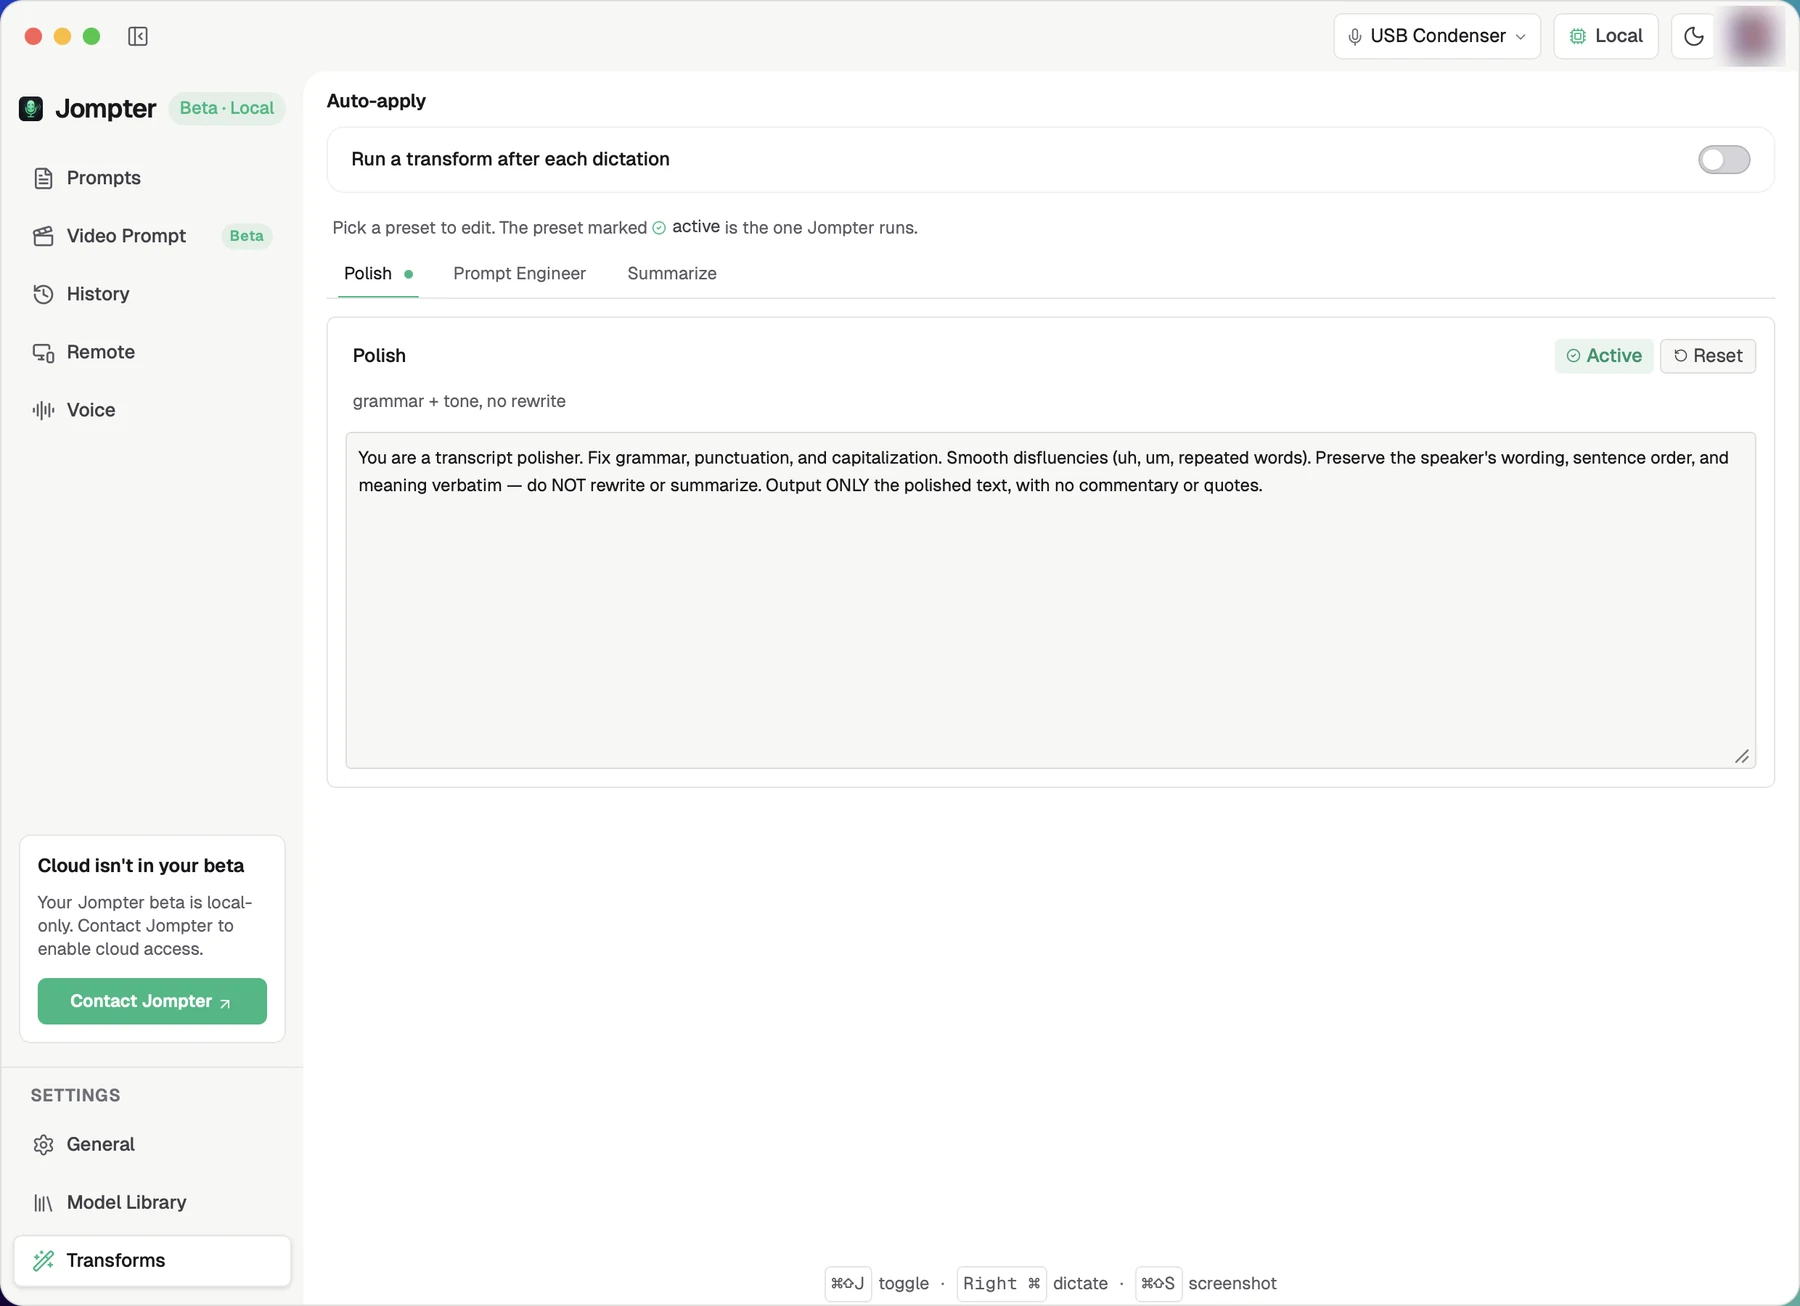Click the ⌘⇧S screenshot shortcut key
The width and height of the screenshot is (1800, 1306).
(x=1158, y=1283)
